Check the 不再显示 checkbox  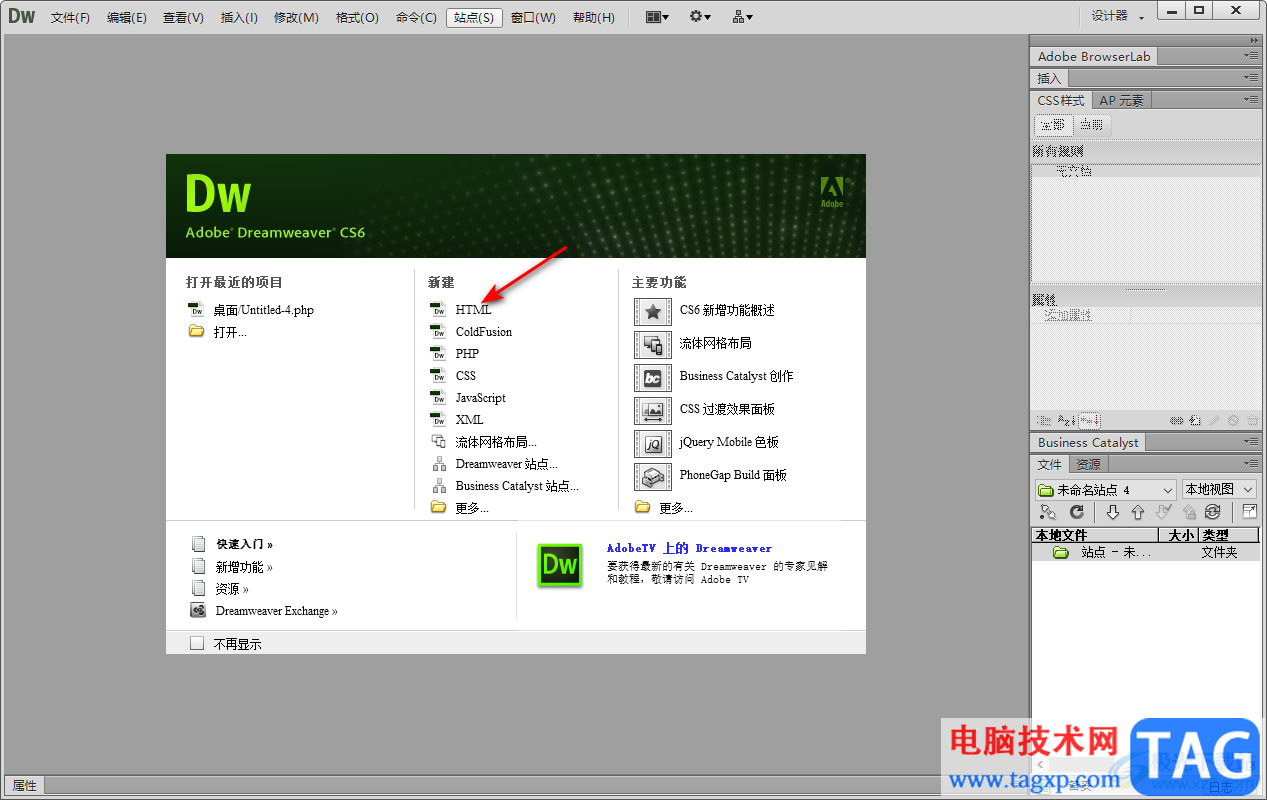point(197,644)
